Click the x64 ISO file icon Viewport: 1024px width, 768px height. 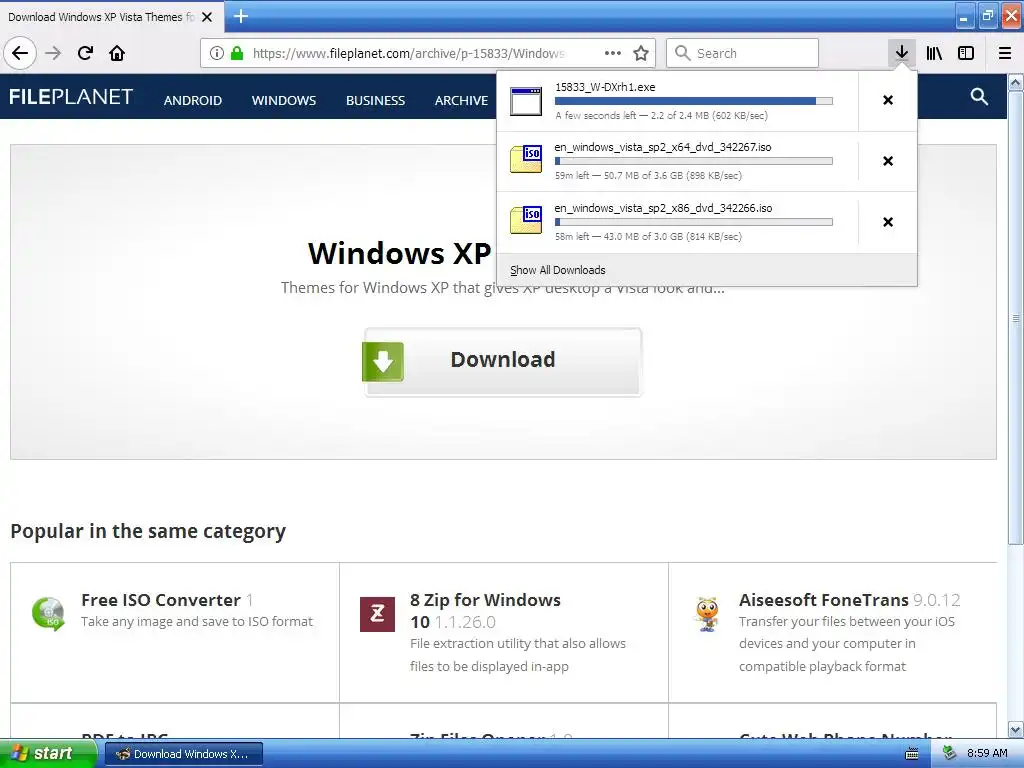tap(526, 159)
